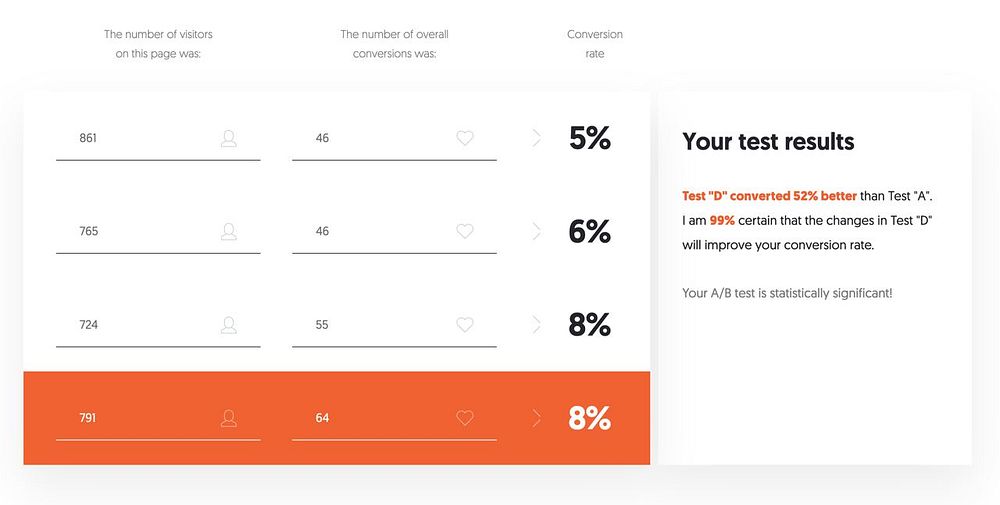Click the chevron arrow in the orange row
Image resolution: width=1000 pixels, height=505 pixels.
pos(537,418)
